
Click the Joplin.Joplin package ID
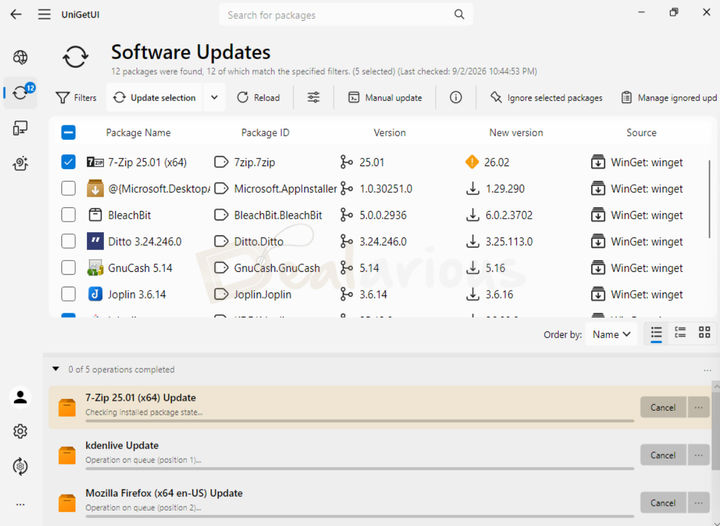click(x=263, y=294)
